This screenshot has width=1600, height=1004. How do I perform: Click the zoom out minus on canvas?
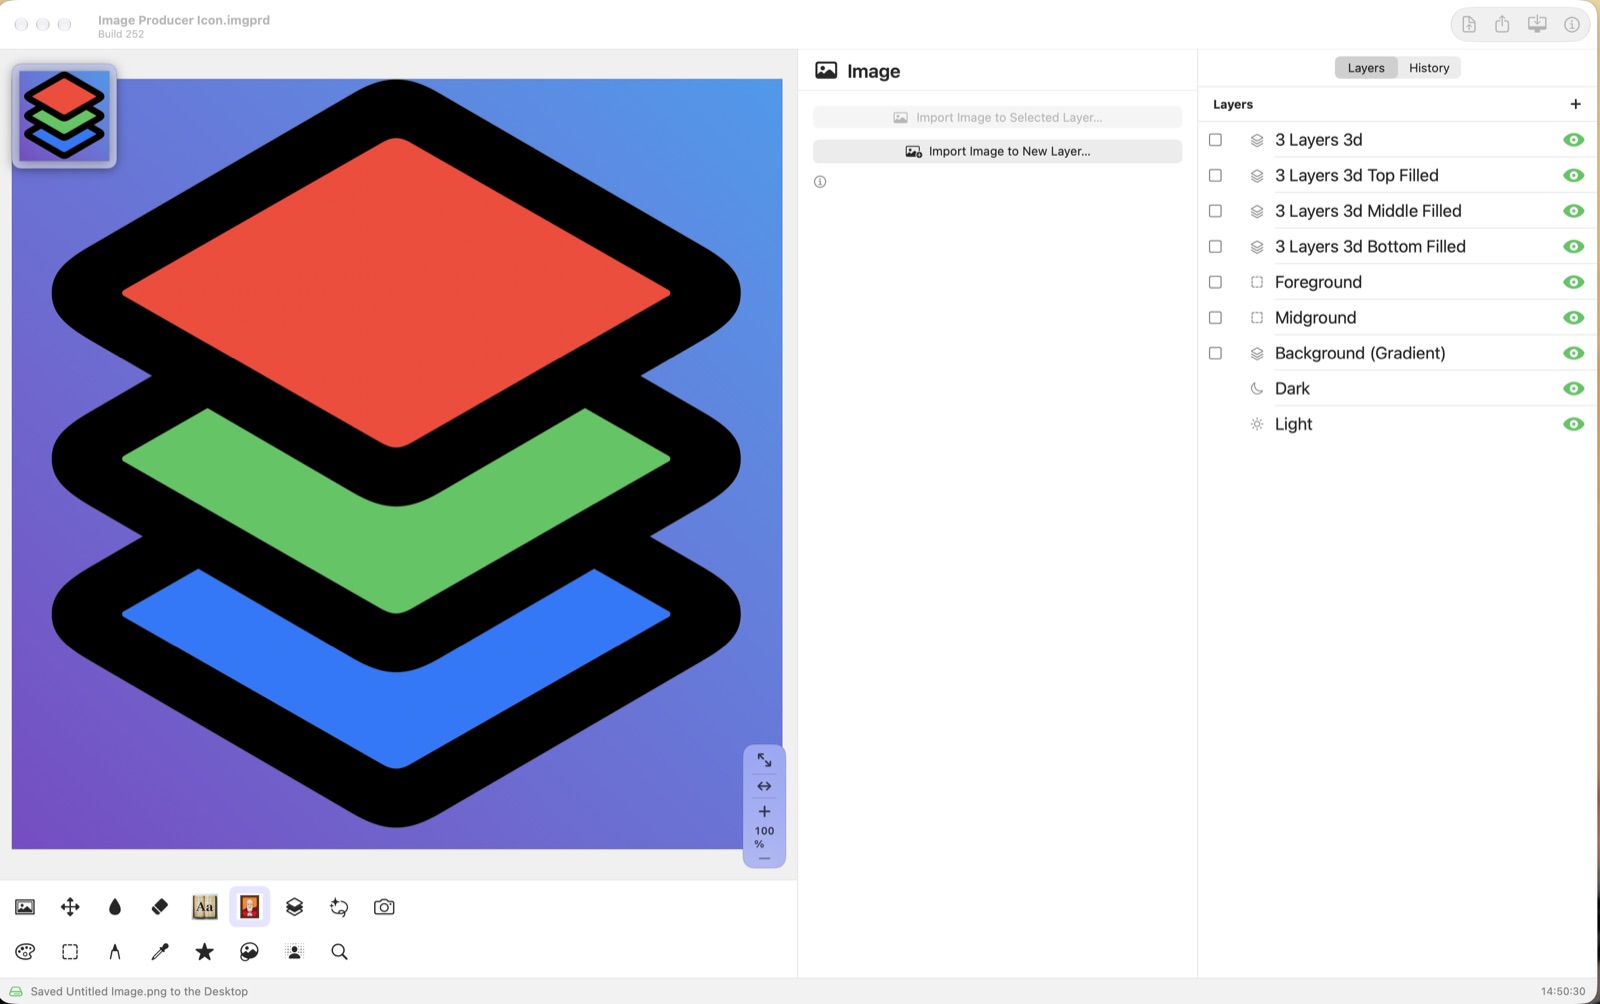click(764, 858)
